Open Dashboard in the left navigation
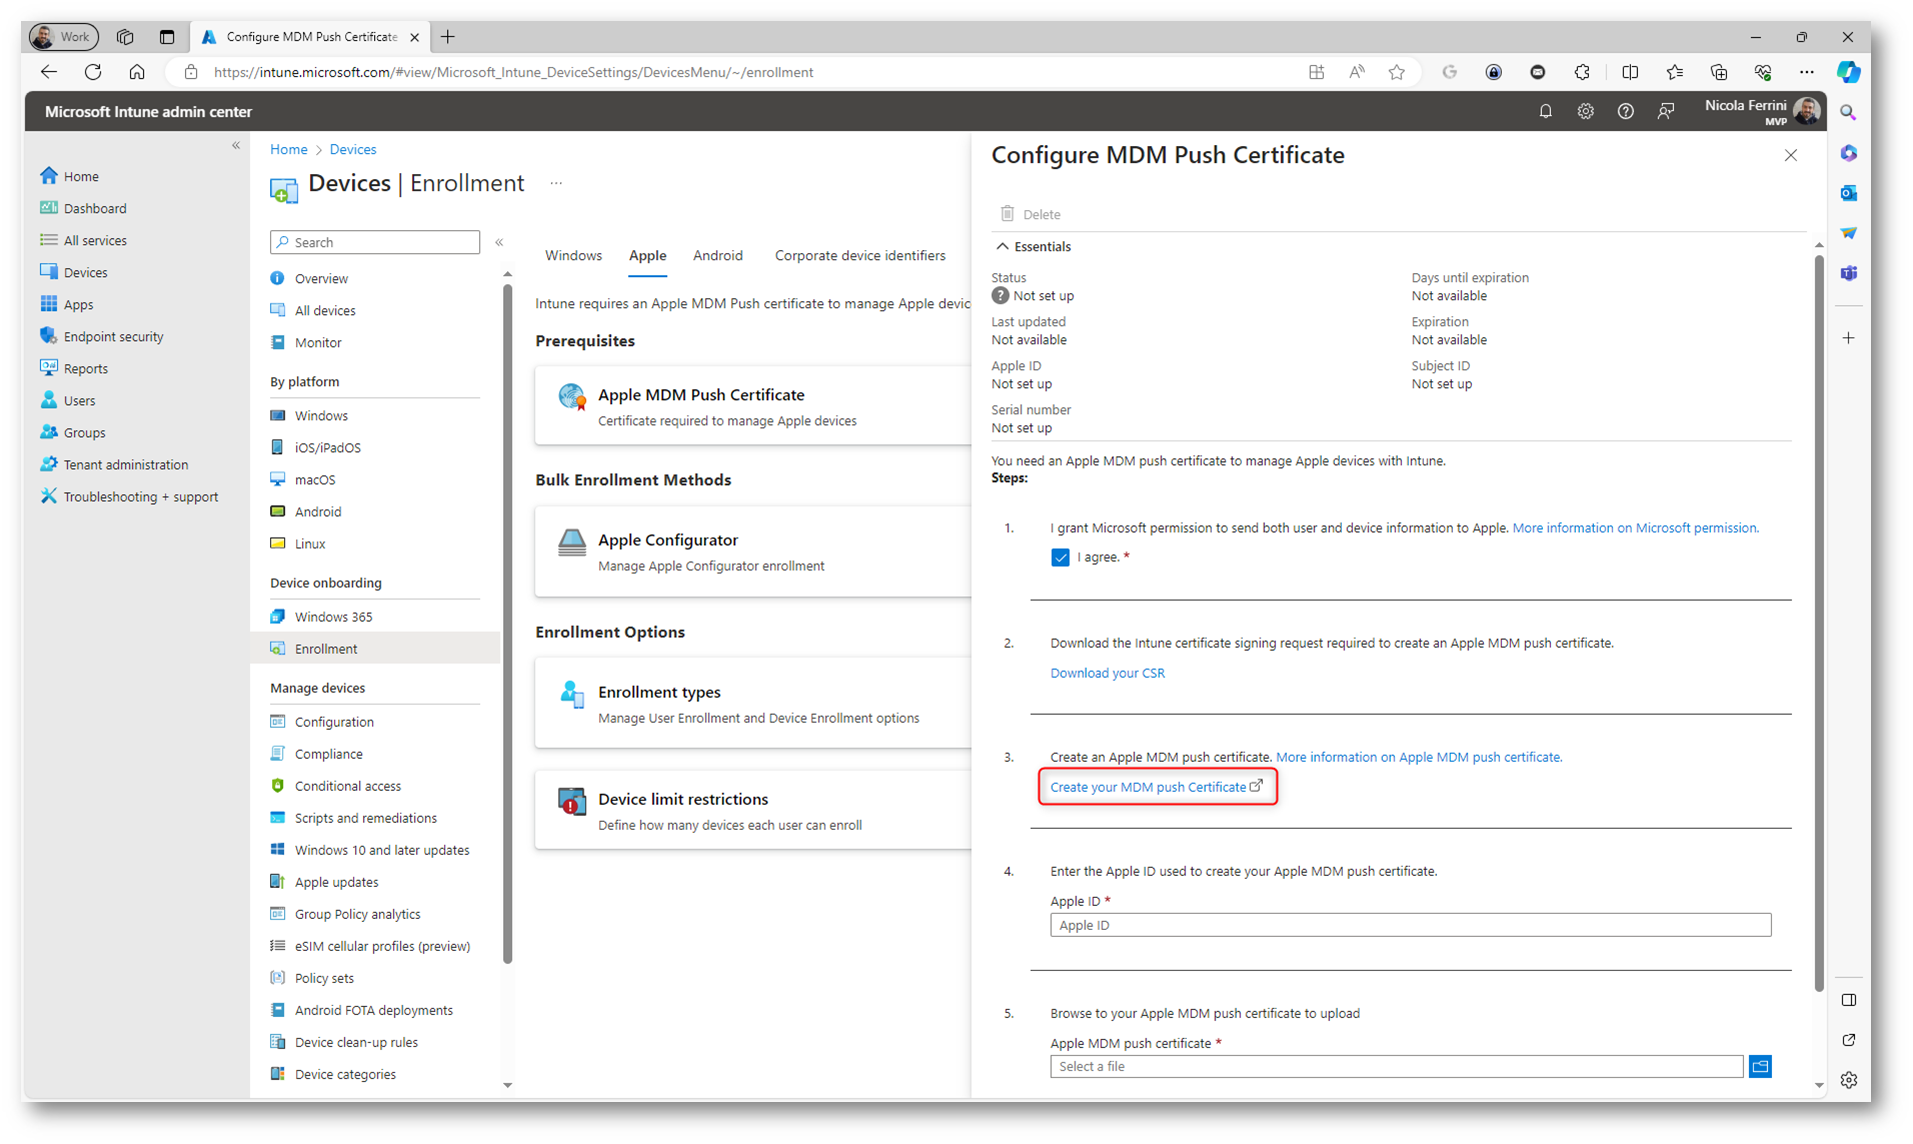The image size is (1913, 1144). [94, 208]
